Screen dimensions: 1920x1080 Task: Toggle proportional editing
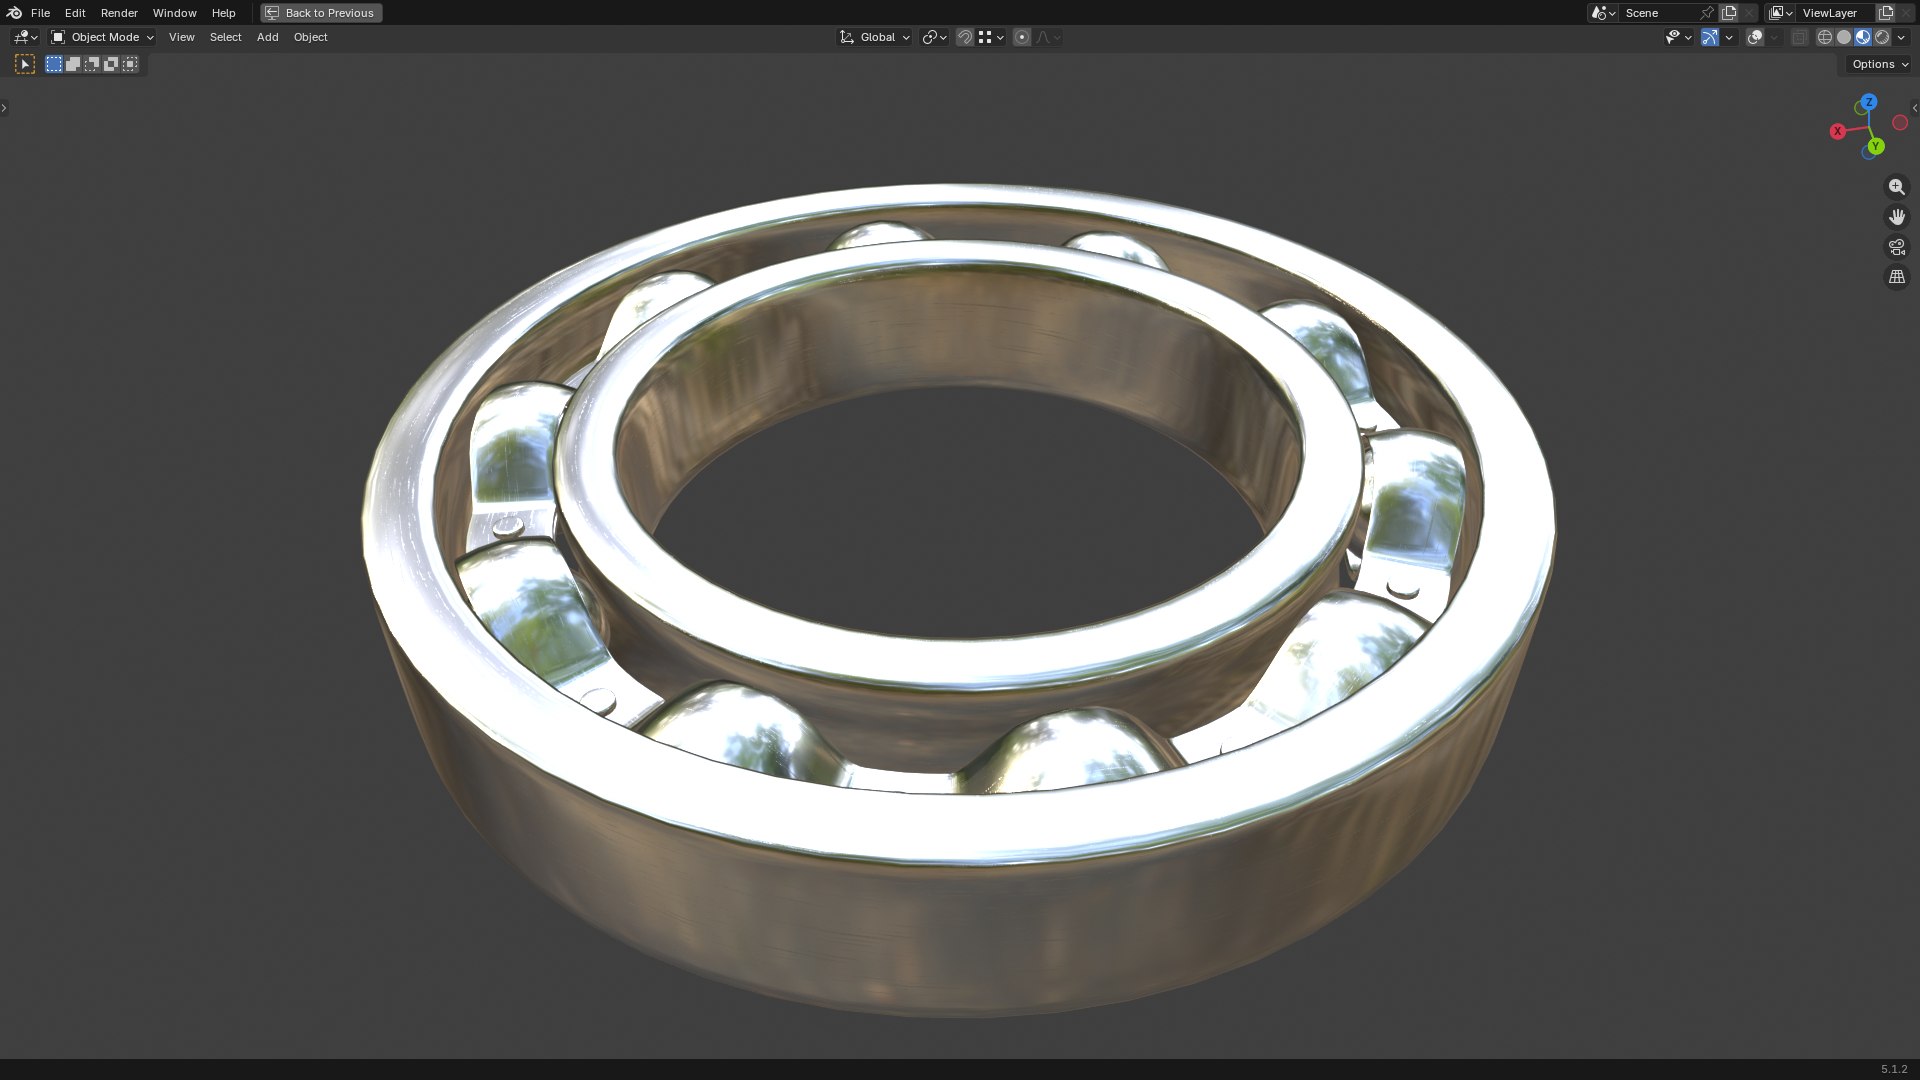point(1022,37)
